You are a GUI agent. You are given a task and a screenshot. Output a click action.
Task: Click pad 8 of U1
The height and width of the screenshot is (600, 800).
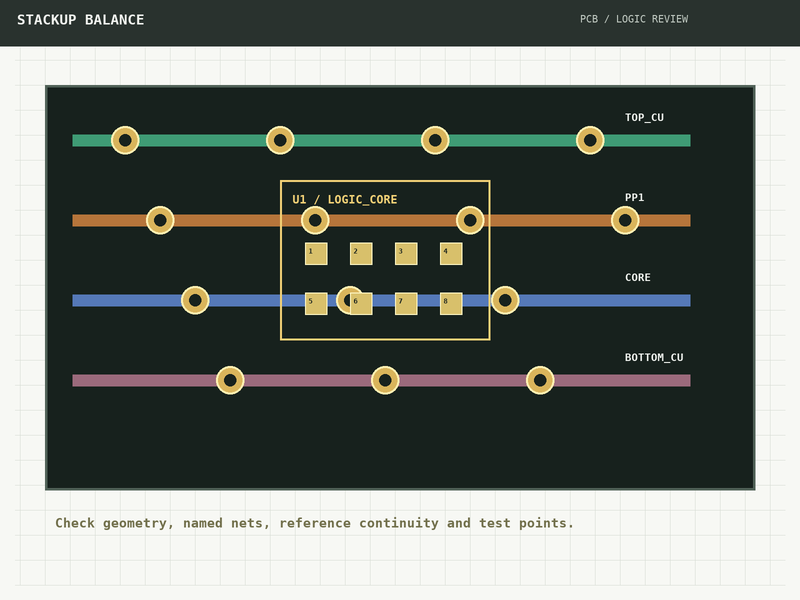452,304
